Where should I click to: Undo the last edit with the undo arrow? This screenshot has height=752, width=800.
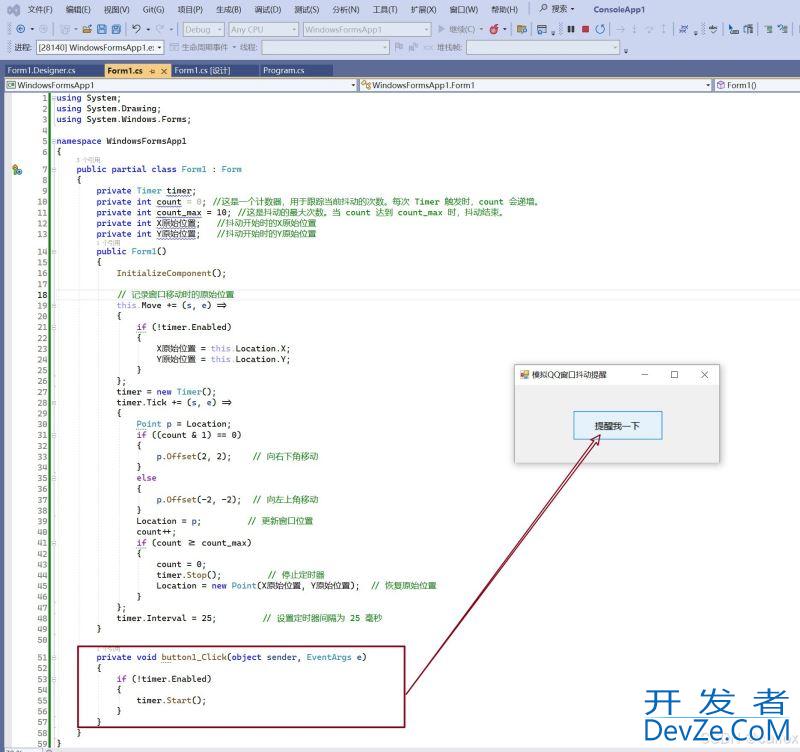pyautogui.click(x=136, y=29)
